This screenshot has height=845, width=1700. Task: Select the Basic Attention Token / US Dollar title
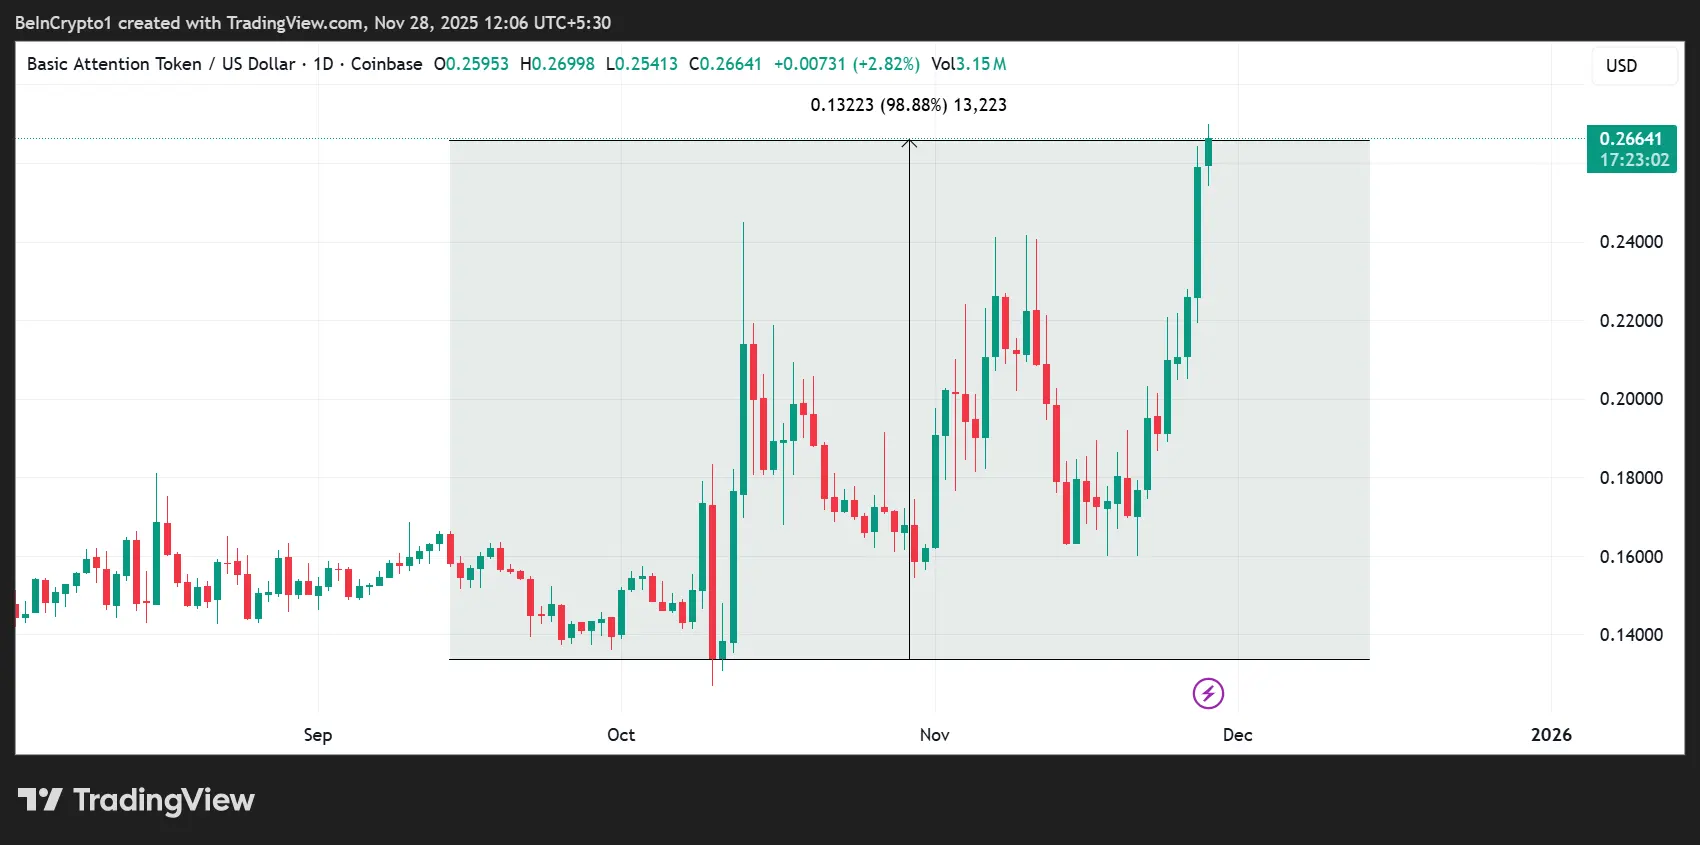(161, 64)
